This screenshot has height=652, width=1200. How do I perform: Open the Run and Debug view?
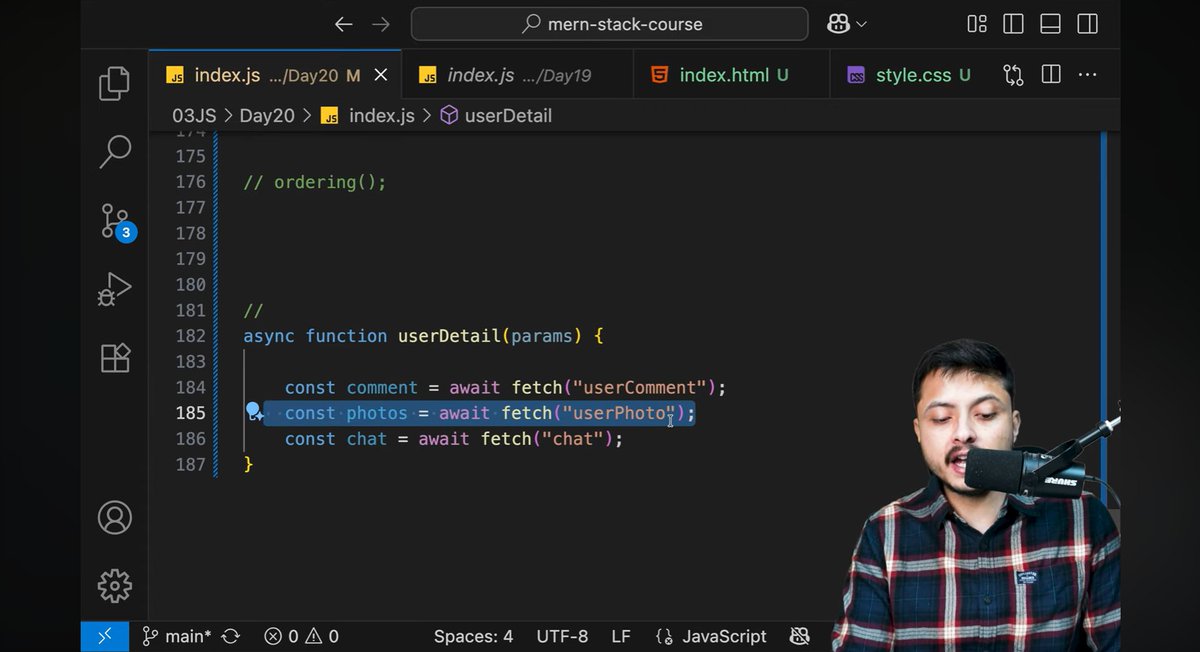coord(114,289)
